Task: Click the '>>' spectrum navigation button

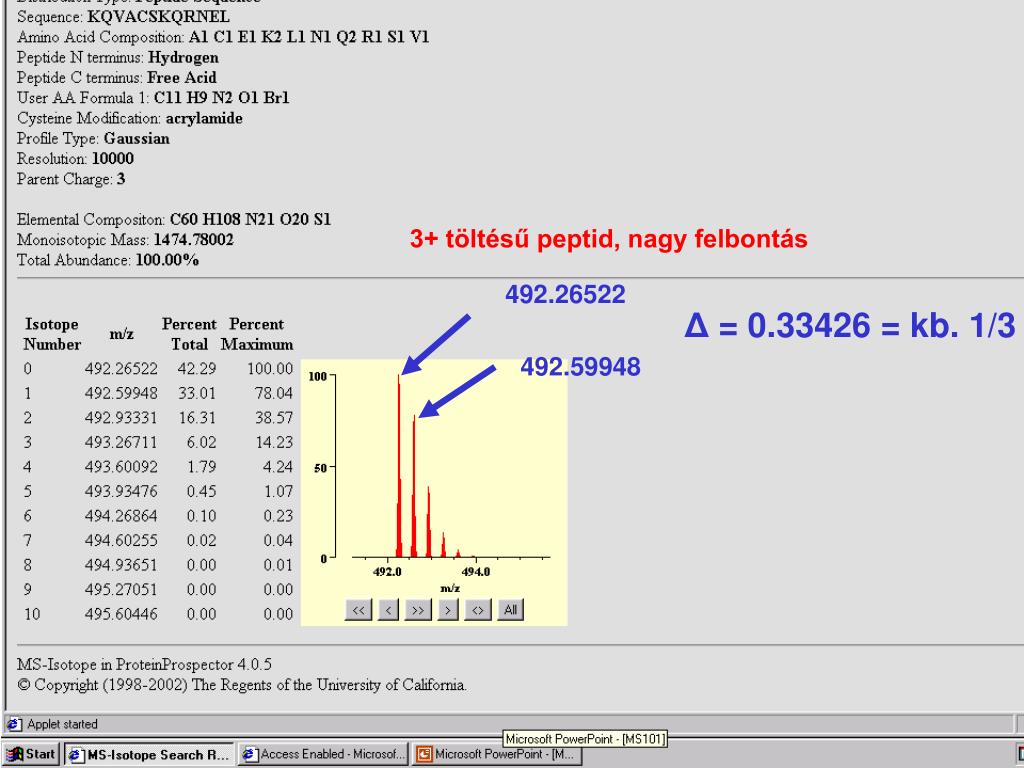Action: click(x=418, y=610)
